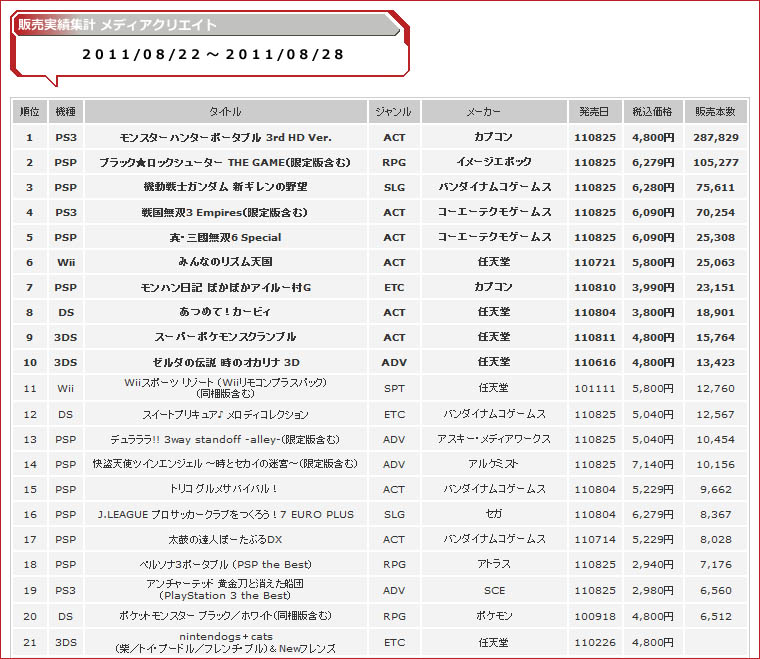Click the ジャンル column header
Image resolution: width=760 pixels, height=659 pixels.
point(394,111)
